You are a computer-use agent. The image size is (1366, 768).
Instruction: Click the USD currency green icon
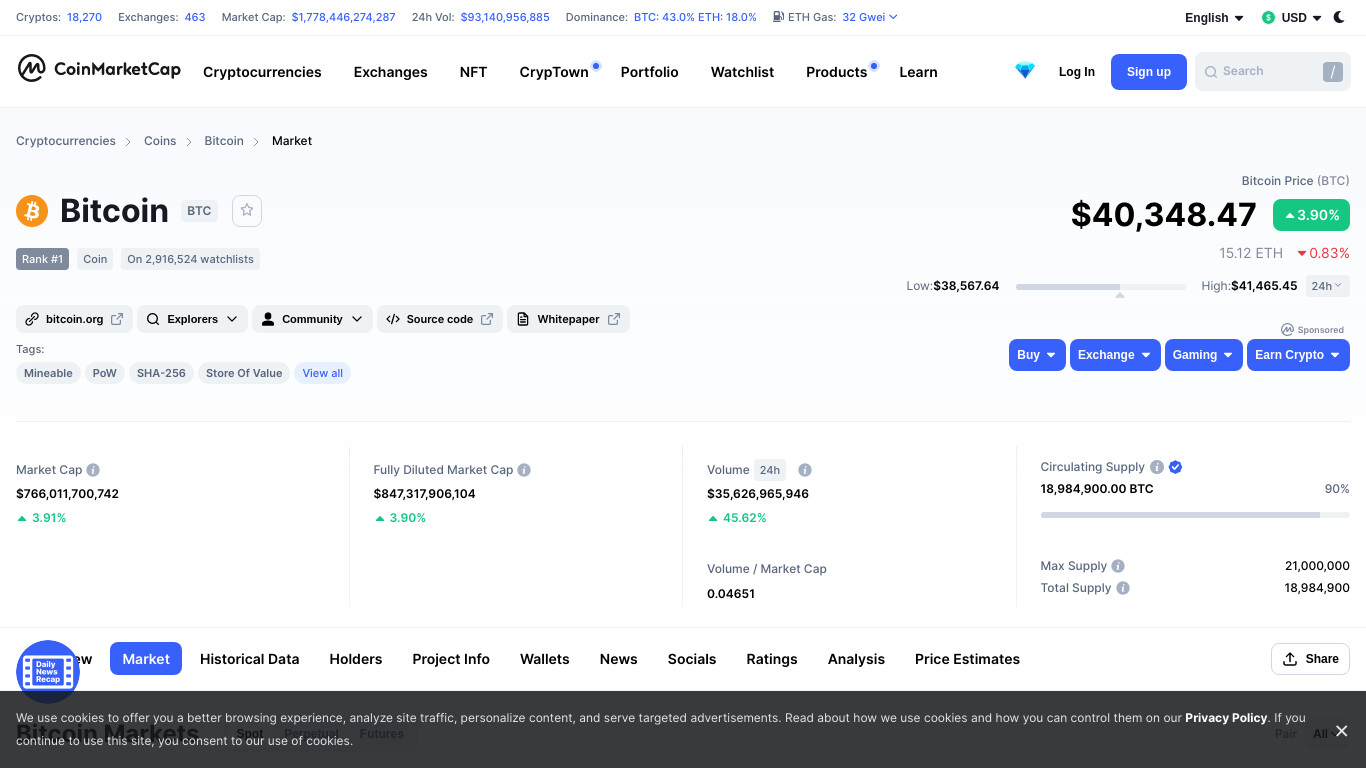(1268, 17)
